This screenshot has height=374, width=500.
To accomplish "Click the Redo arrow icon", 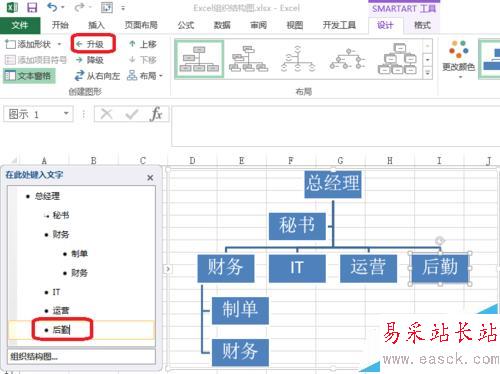I will [x=79, y=7].
